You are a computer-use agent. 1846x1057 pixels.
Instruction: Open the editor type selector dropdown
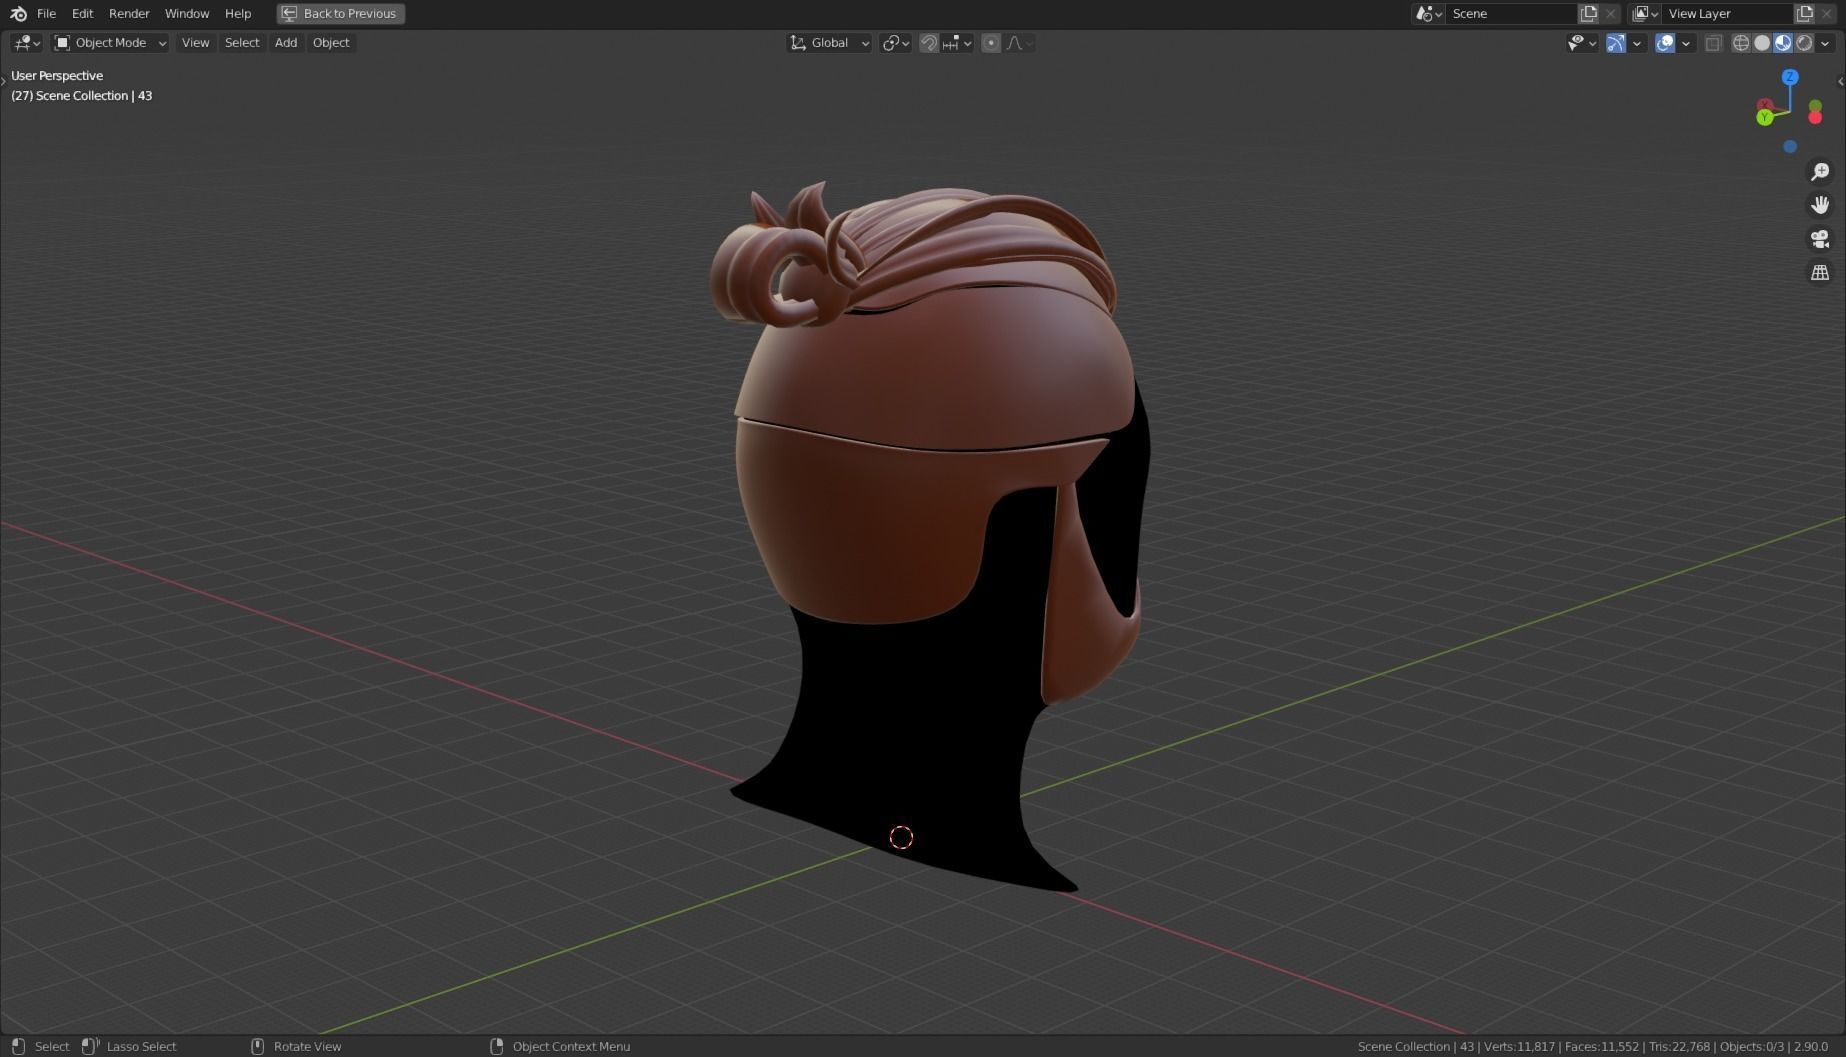click(27, 43)
